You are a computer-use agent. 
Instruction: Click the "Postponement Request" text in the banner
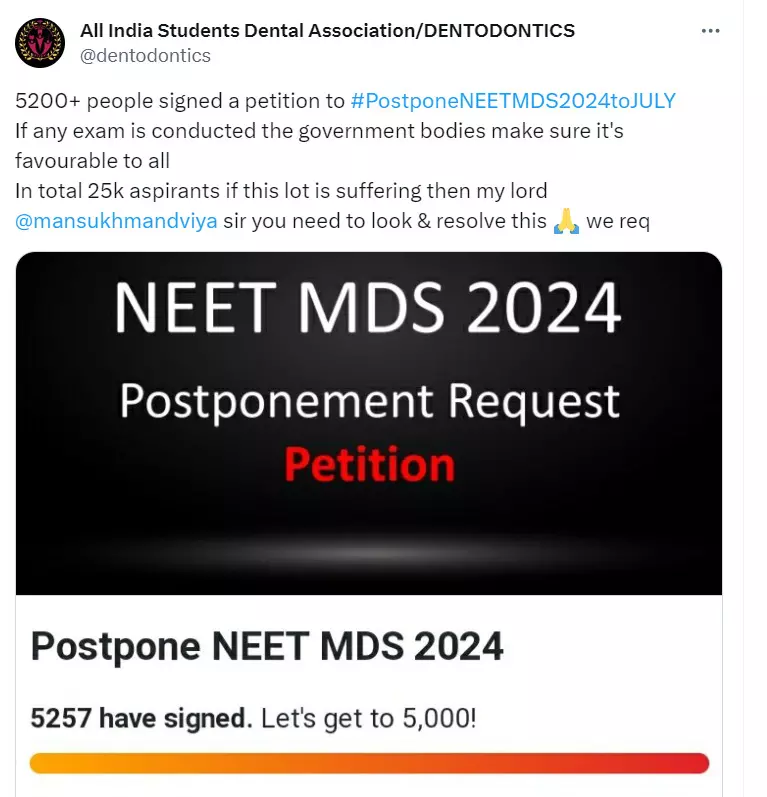click(369, 402)
